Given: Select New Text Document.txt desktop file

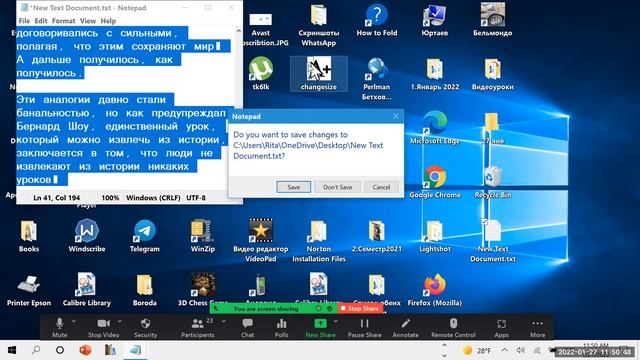Looking at the screenshot, I should pyautogui.click(x=492, y=241).
